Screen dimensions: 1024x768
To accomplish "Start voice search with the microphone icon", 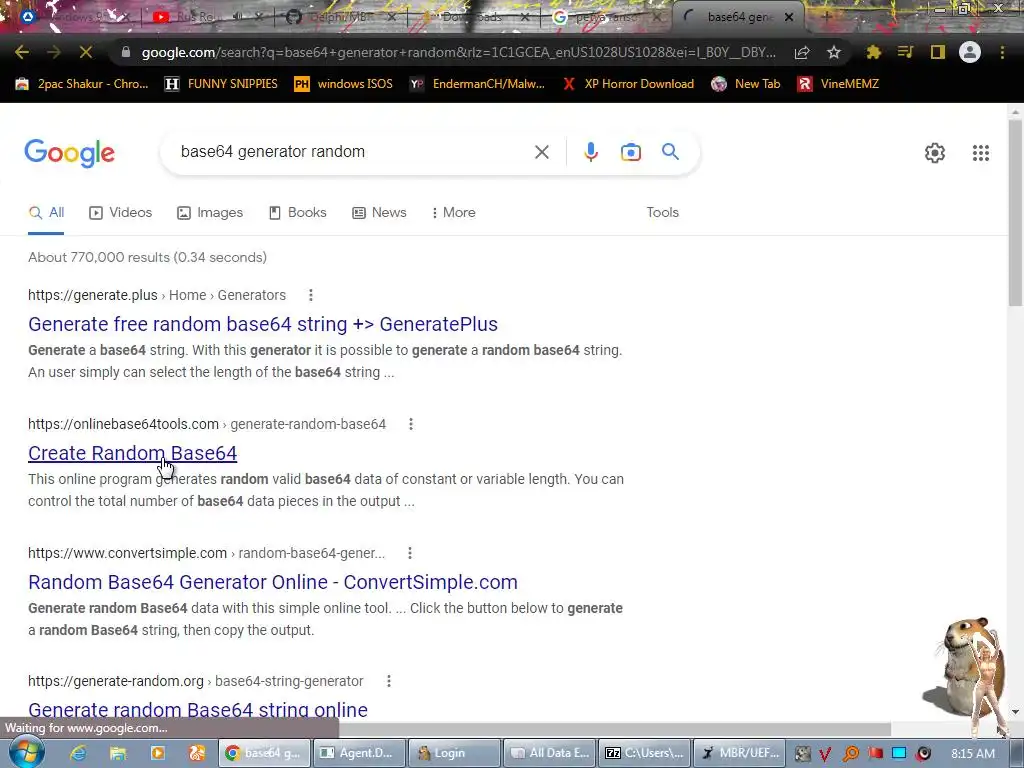I will point(590,152).
